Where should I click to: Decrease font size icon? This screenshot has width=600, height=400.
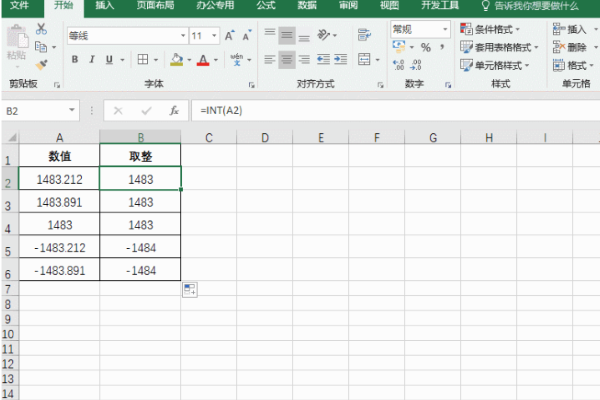click(x=247, y=36)
